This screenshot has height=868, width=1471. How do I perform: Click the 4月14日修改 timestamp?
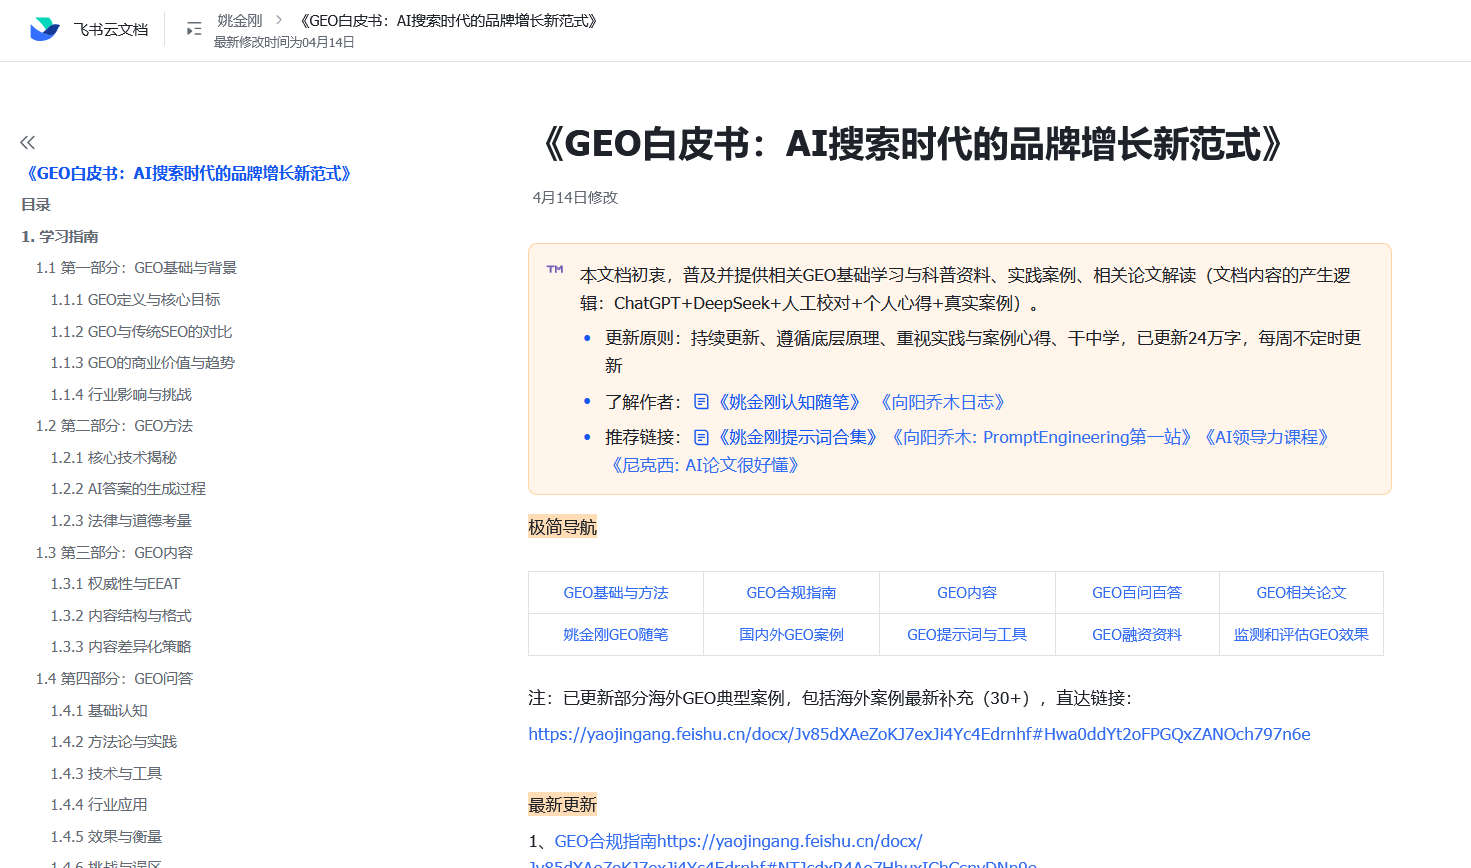575,198
